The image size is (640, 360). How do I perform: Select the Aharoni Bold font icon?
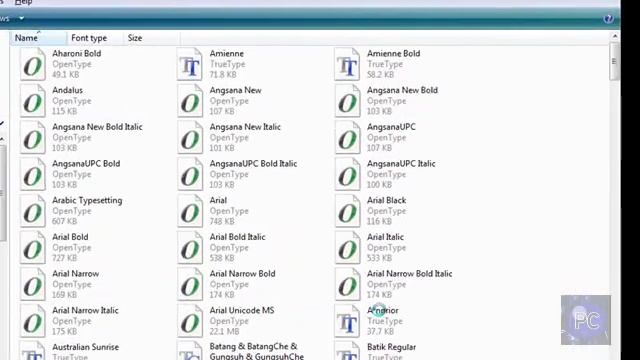[x=33, y=64]
